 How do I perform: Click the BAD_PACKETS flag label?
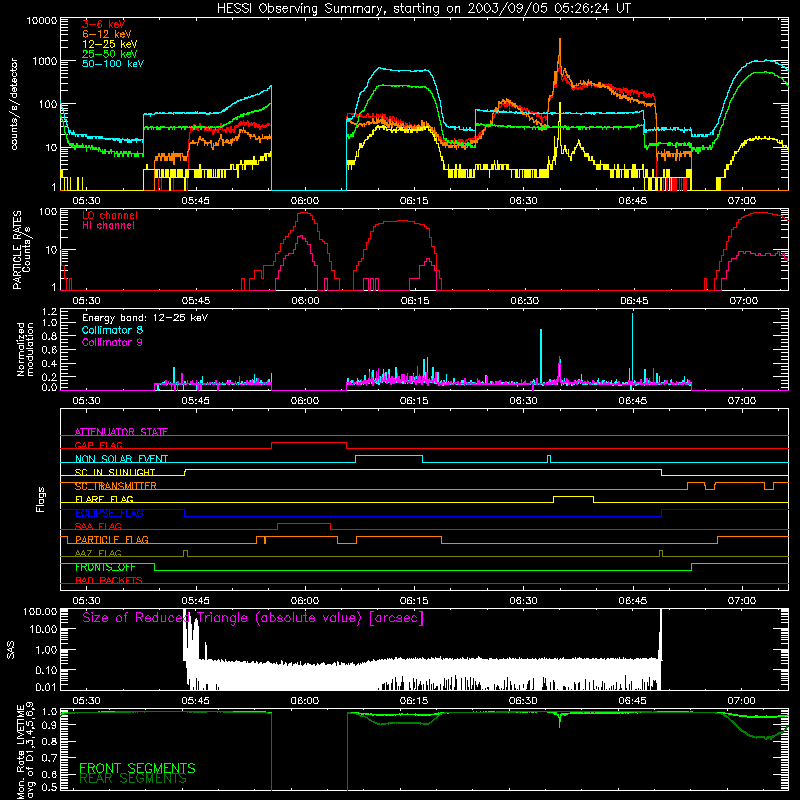pos(109,580)
